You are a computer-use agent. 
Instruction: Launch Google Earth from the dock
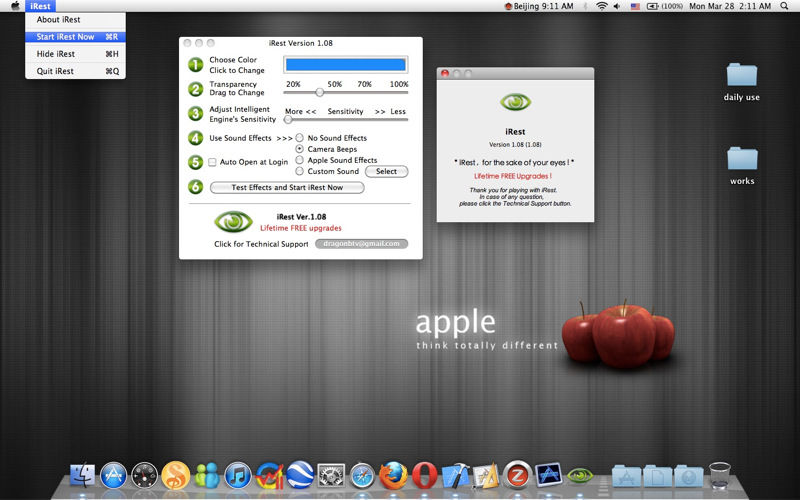coord(300,476)
